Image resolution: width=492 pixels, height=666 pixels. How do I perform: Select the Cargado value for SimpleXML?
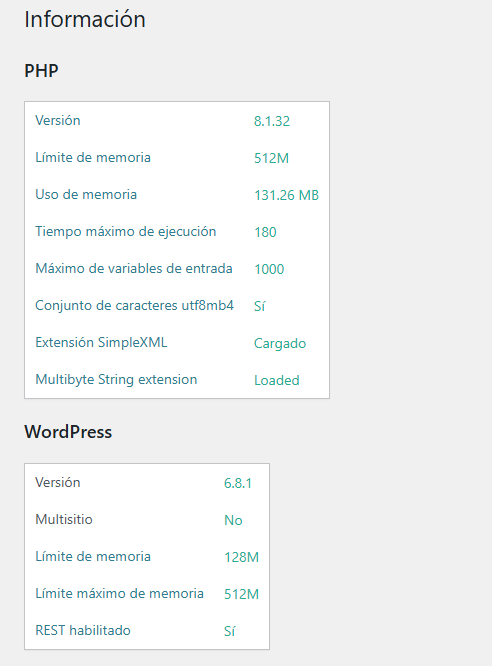tap(280, 343)
